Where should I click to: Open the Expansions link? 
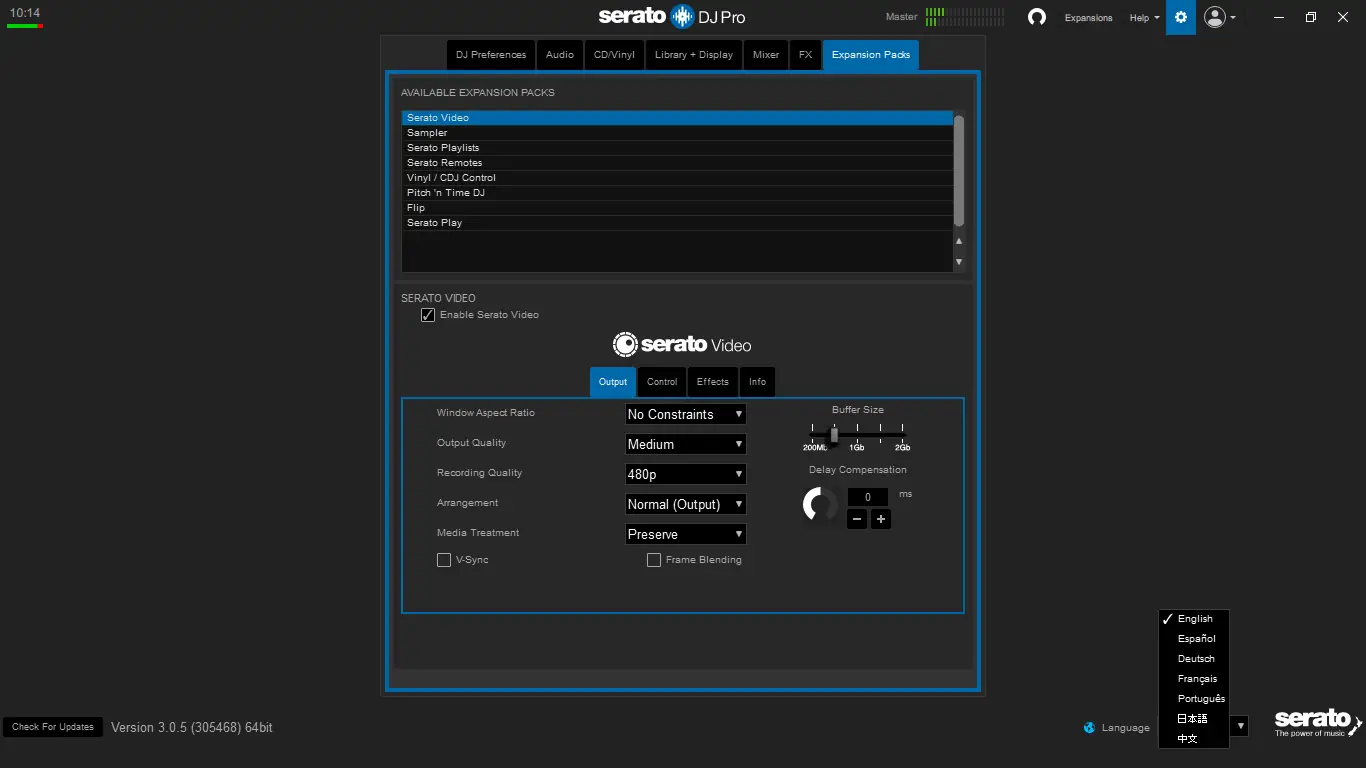(x=1088, y=18)
